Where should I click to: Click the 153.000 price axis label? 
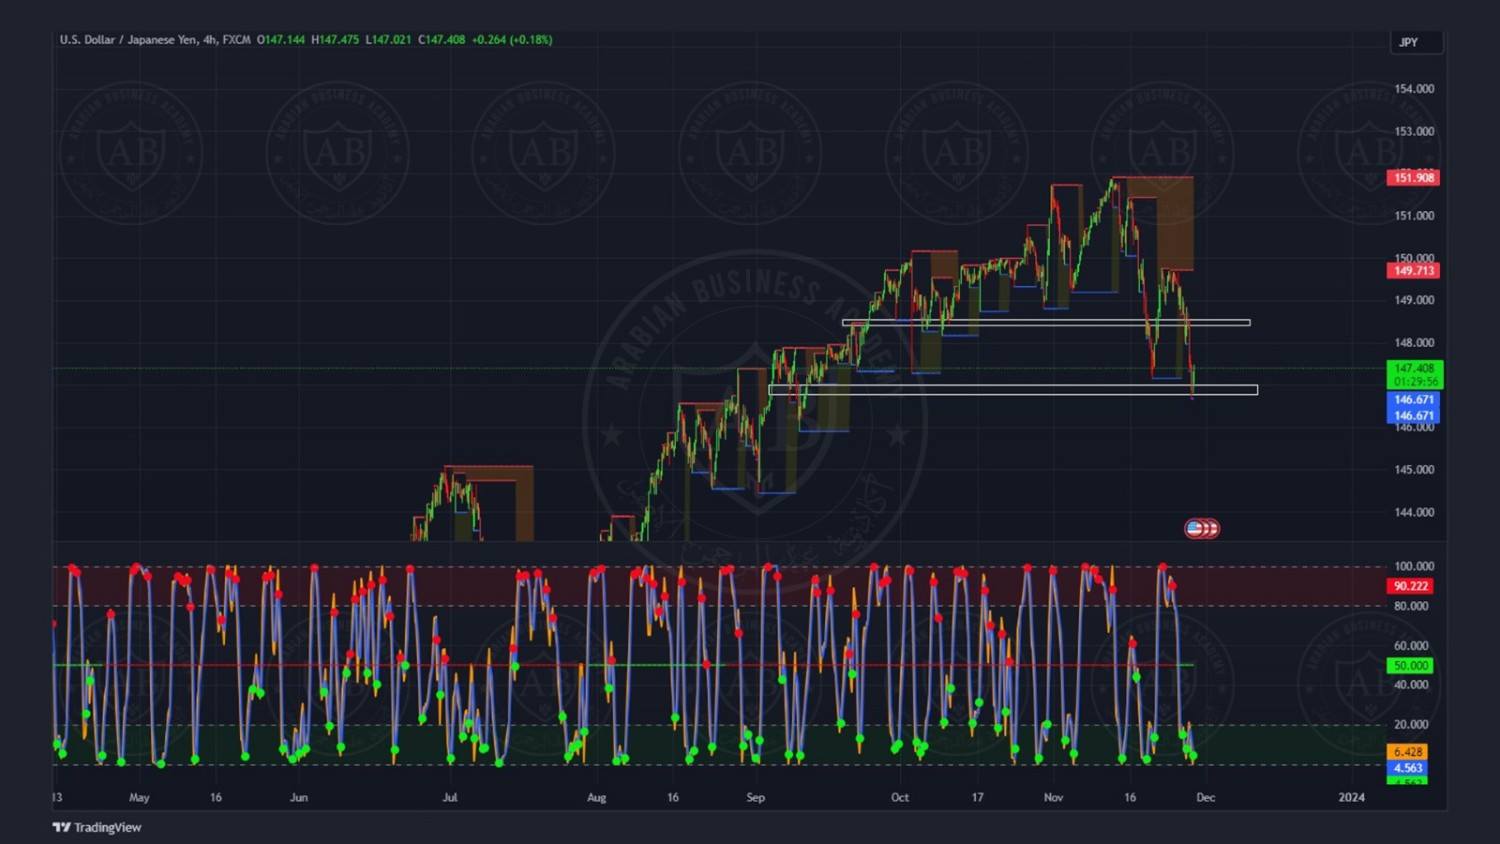pos(1414,131)
